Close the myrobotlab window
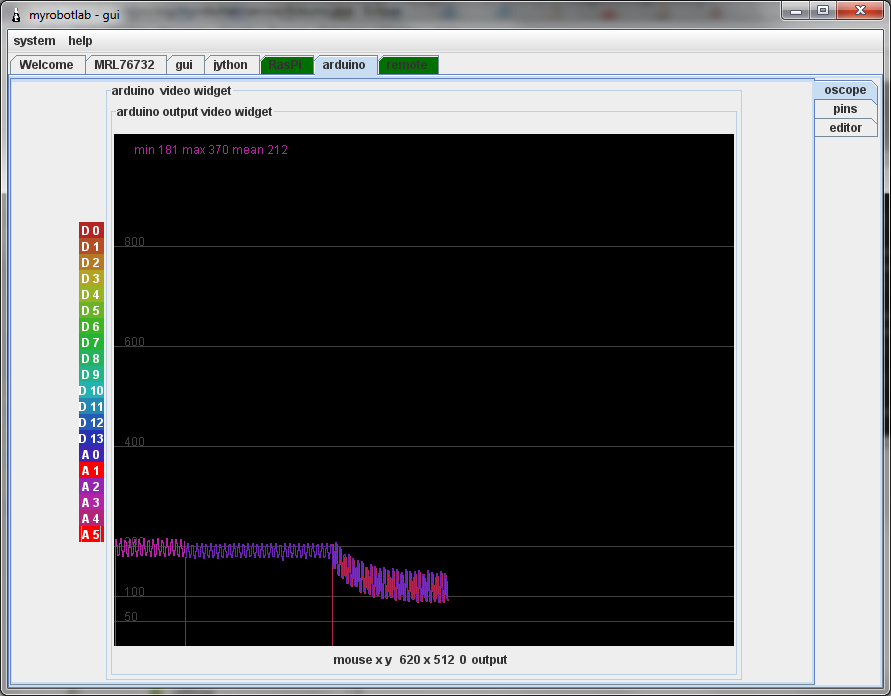The height and width of the screenshot is (696, 891). pos(860,11)
